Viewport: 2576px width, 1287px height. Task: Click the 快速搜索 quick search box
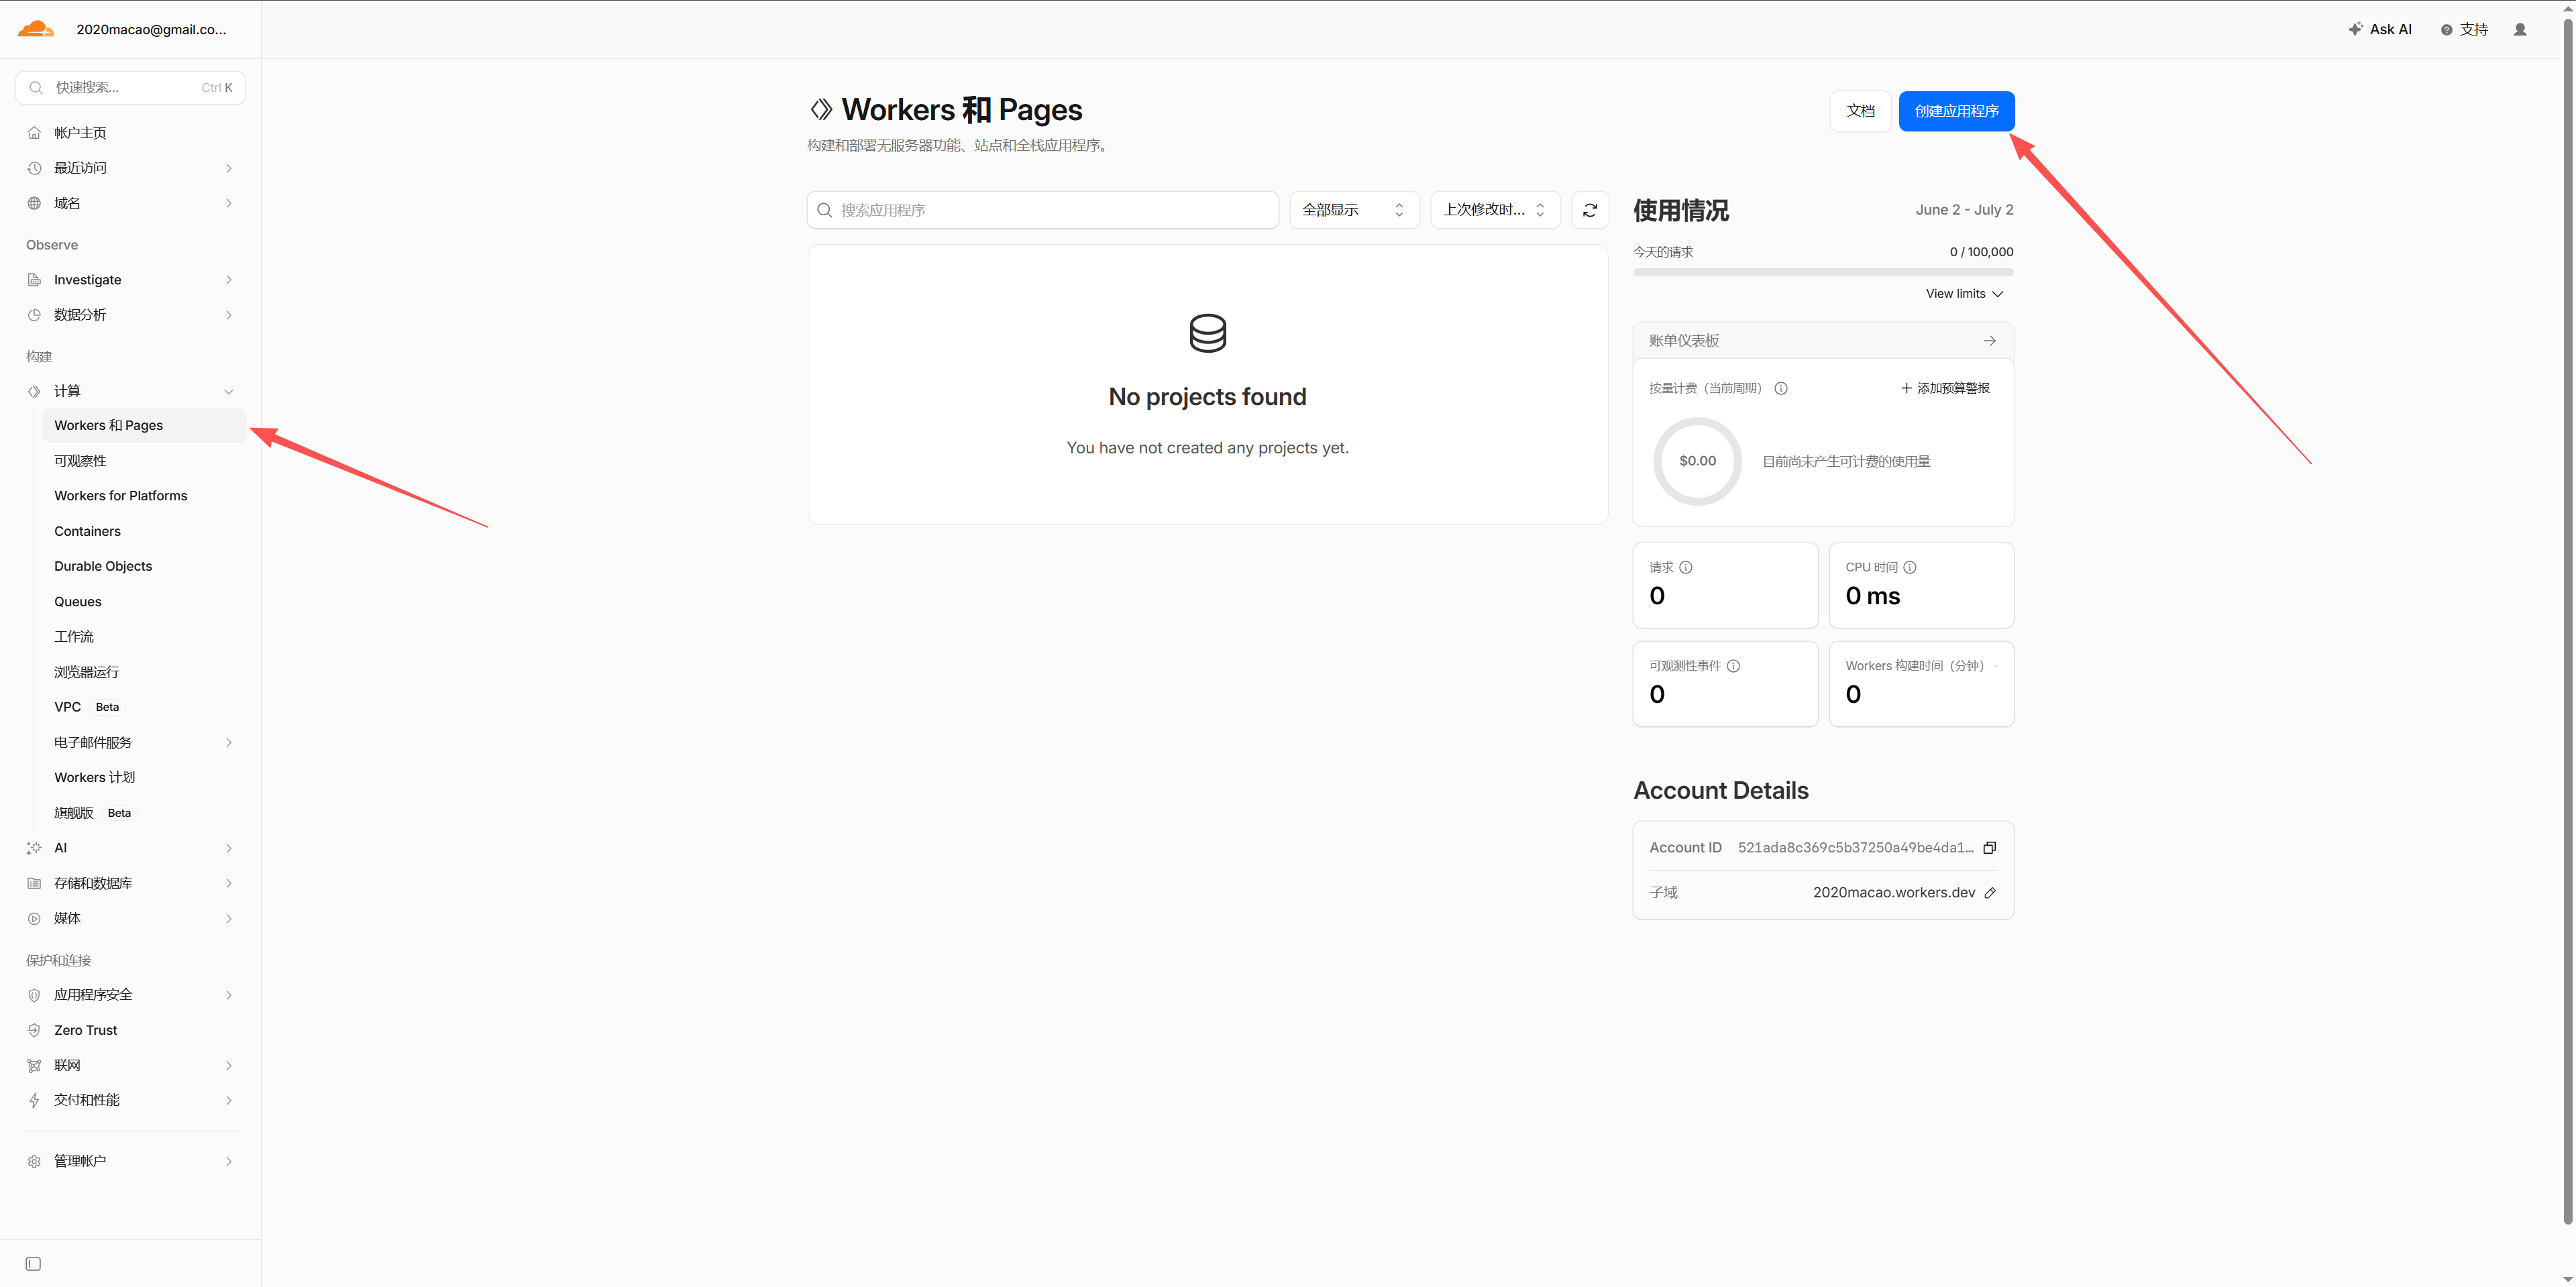130,87
